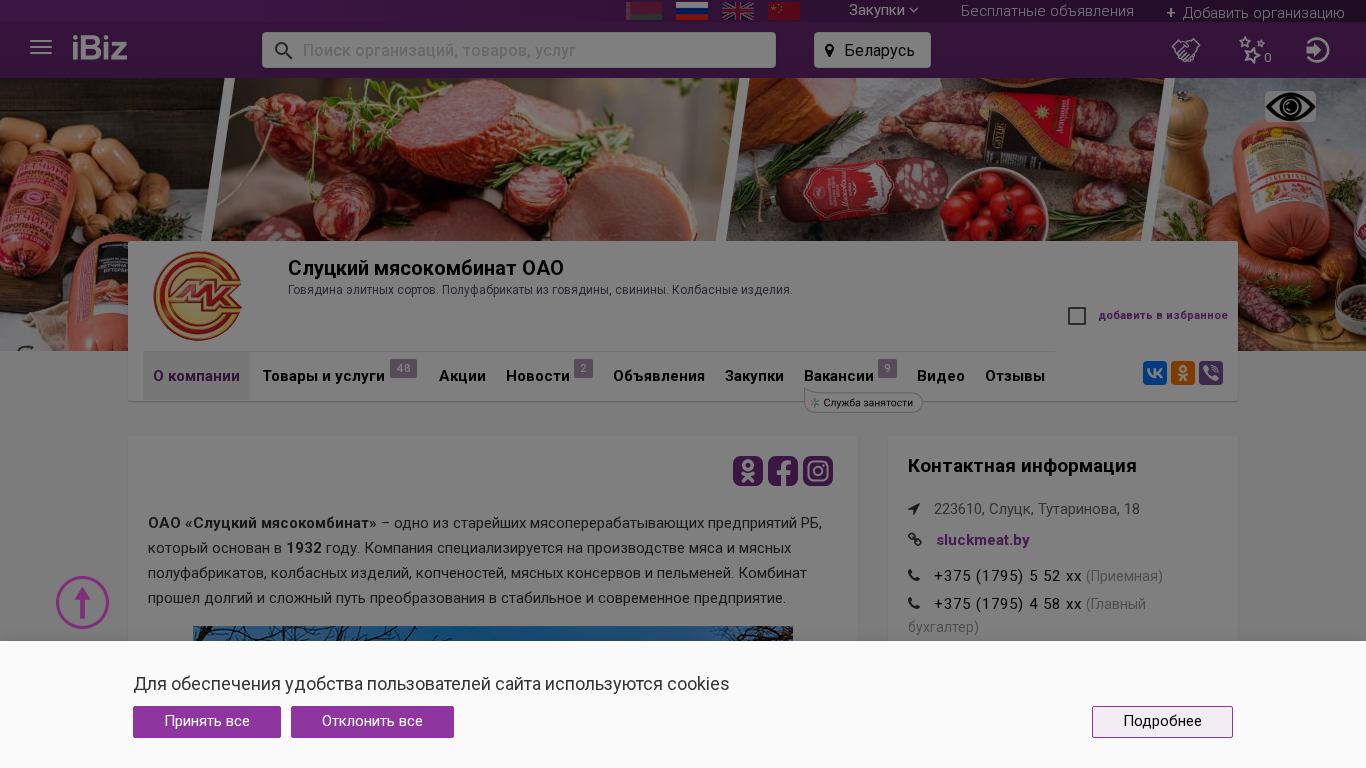Image resolution: width=1366 pixels, height=768 pixels.
Task: Click 'Добавить организацию' link
Action: coord(1255,13)
